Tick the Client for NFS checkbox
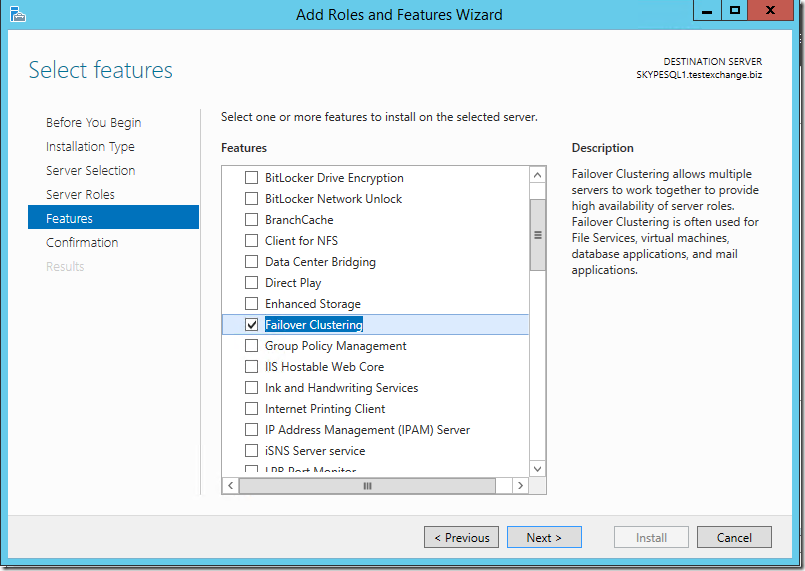The width and height of the screenshot is (805, 571). click(252, 241)
